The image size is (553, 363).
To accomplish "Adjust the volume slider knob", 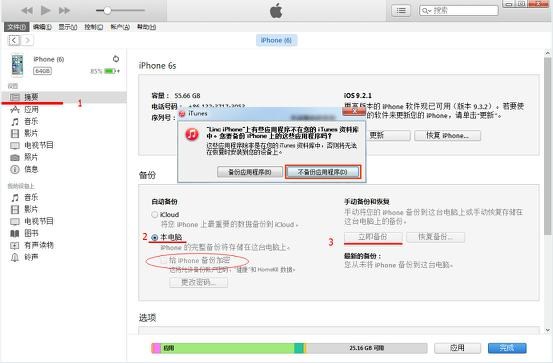I will tap(107, 11).
